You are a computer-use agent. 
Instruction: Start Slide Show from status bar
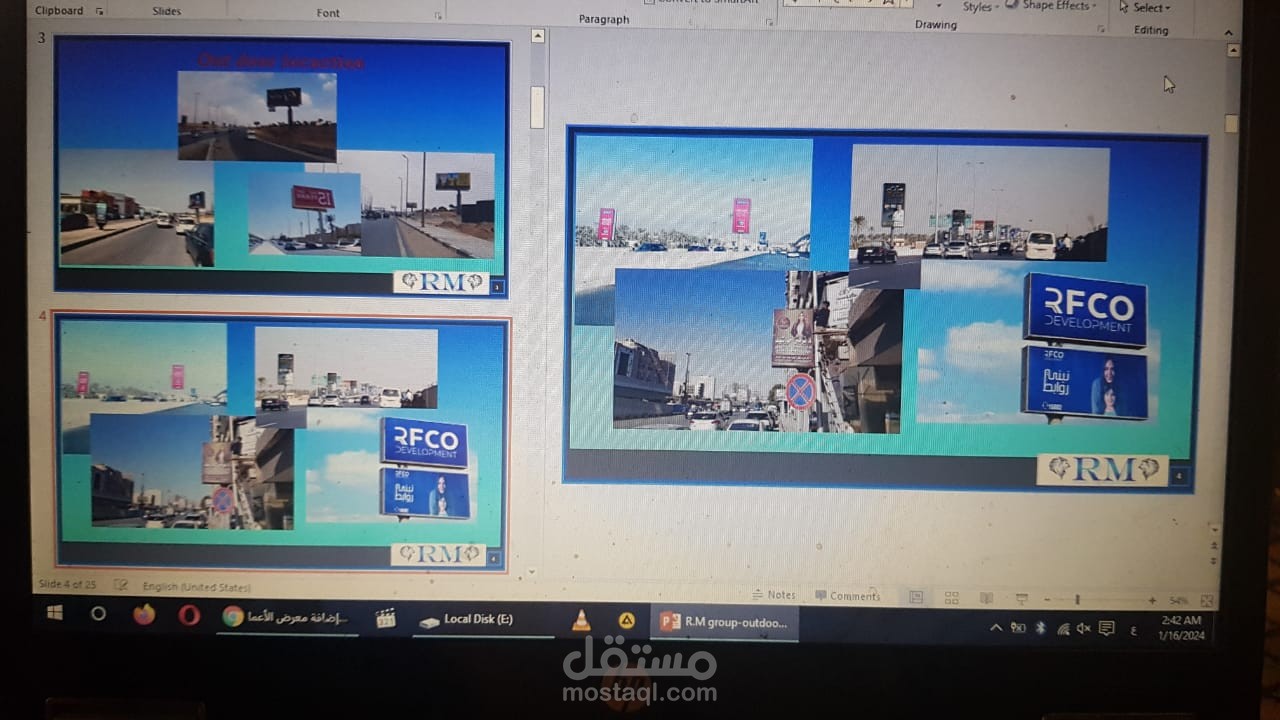click(x=1021, y=599)
